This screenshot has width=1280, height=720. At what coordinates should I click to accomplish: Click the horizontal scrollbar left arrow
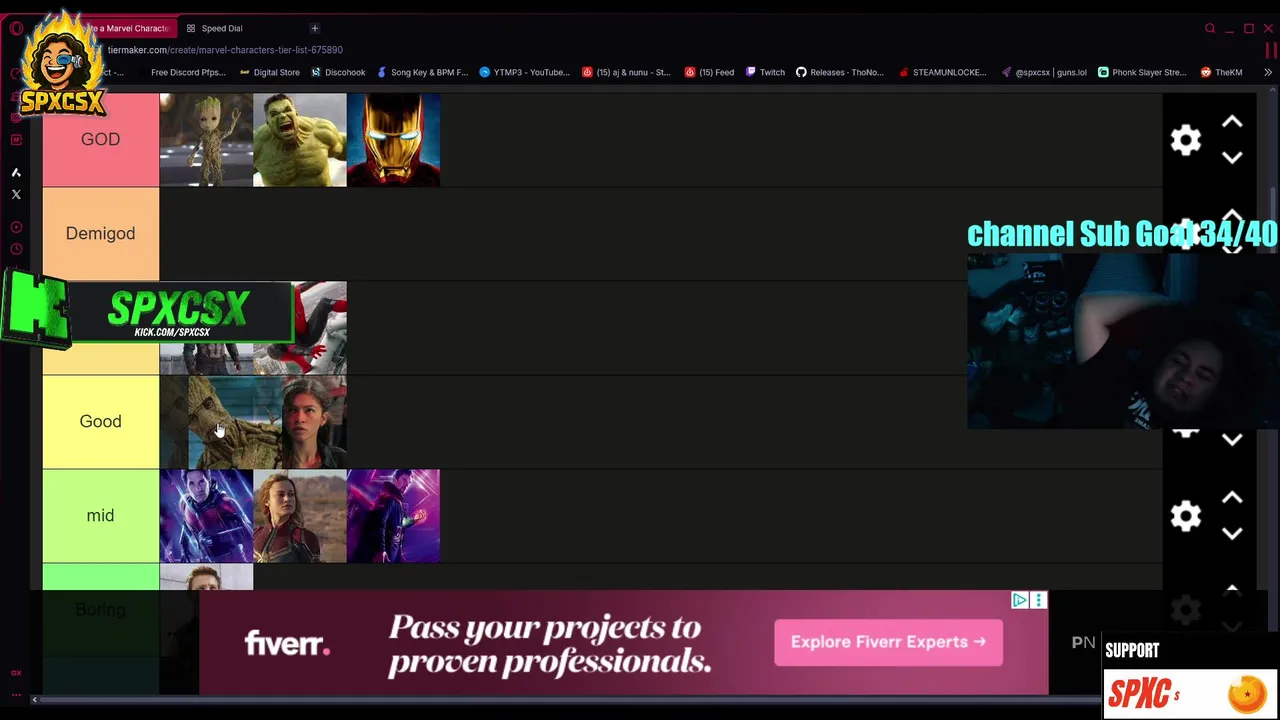pos(34,700)
